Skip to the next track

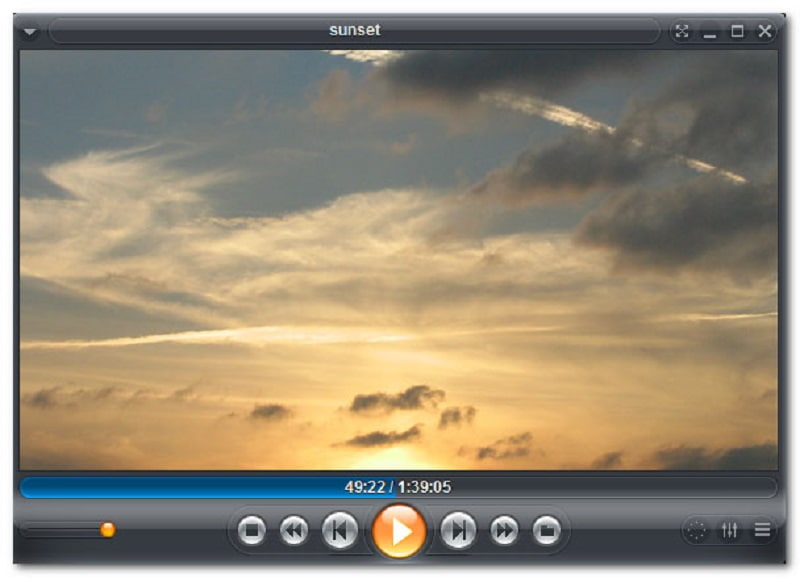tap(458, 531)
